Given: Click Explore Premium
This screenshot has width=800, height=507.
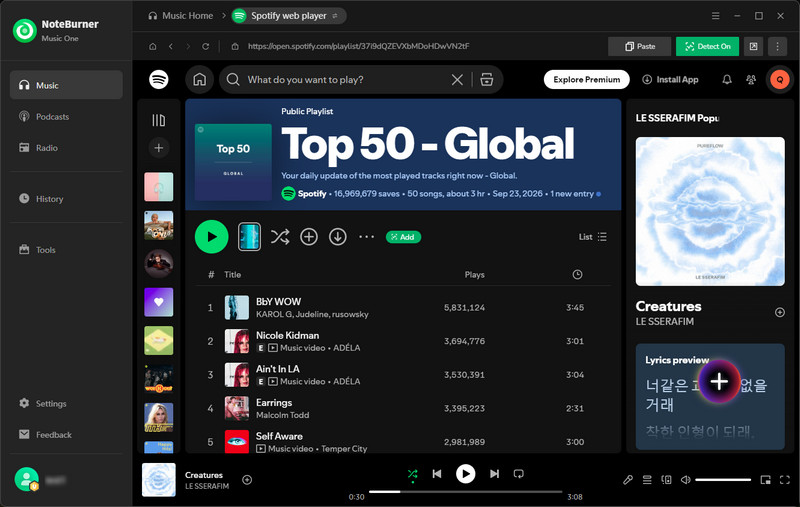Looking at the screenshot, I should click(587, 80).
